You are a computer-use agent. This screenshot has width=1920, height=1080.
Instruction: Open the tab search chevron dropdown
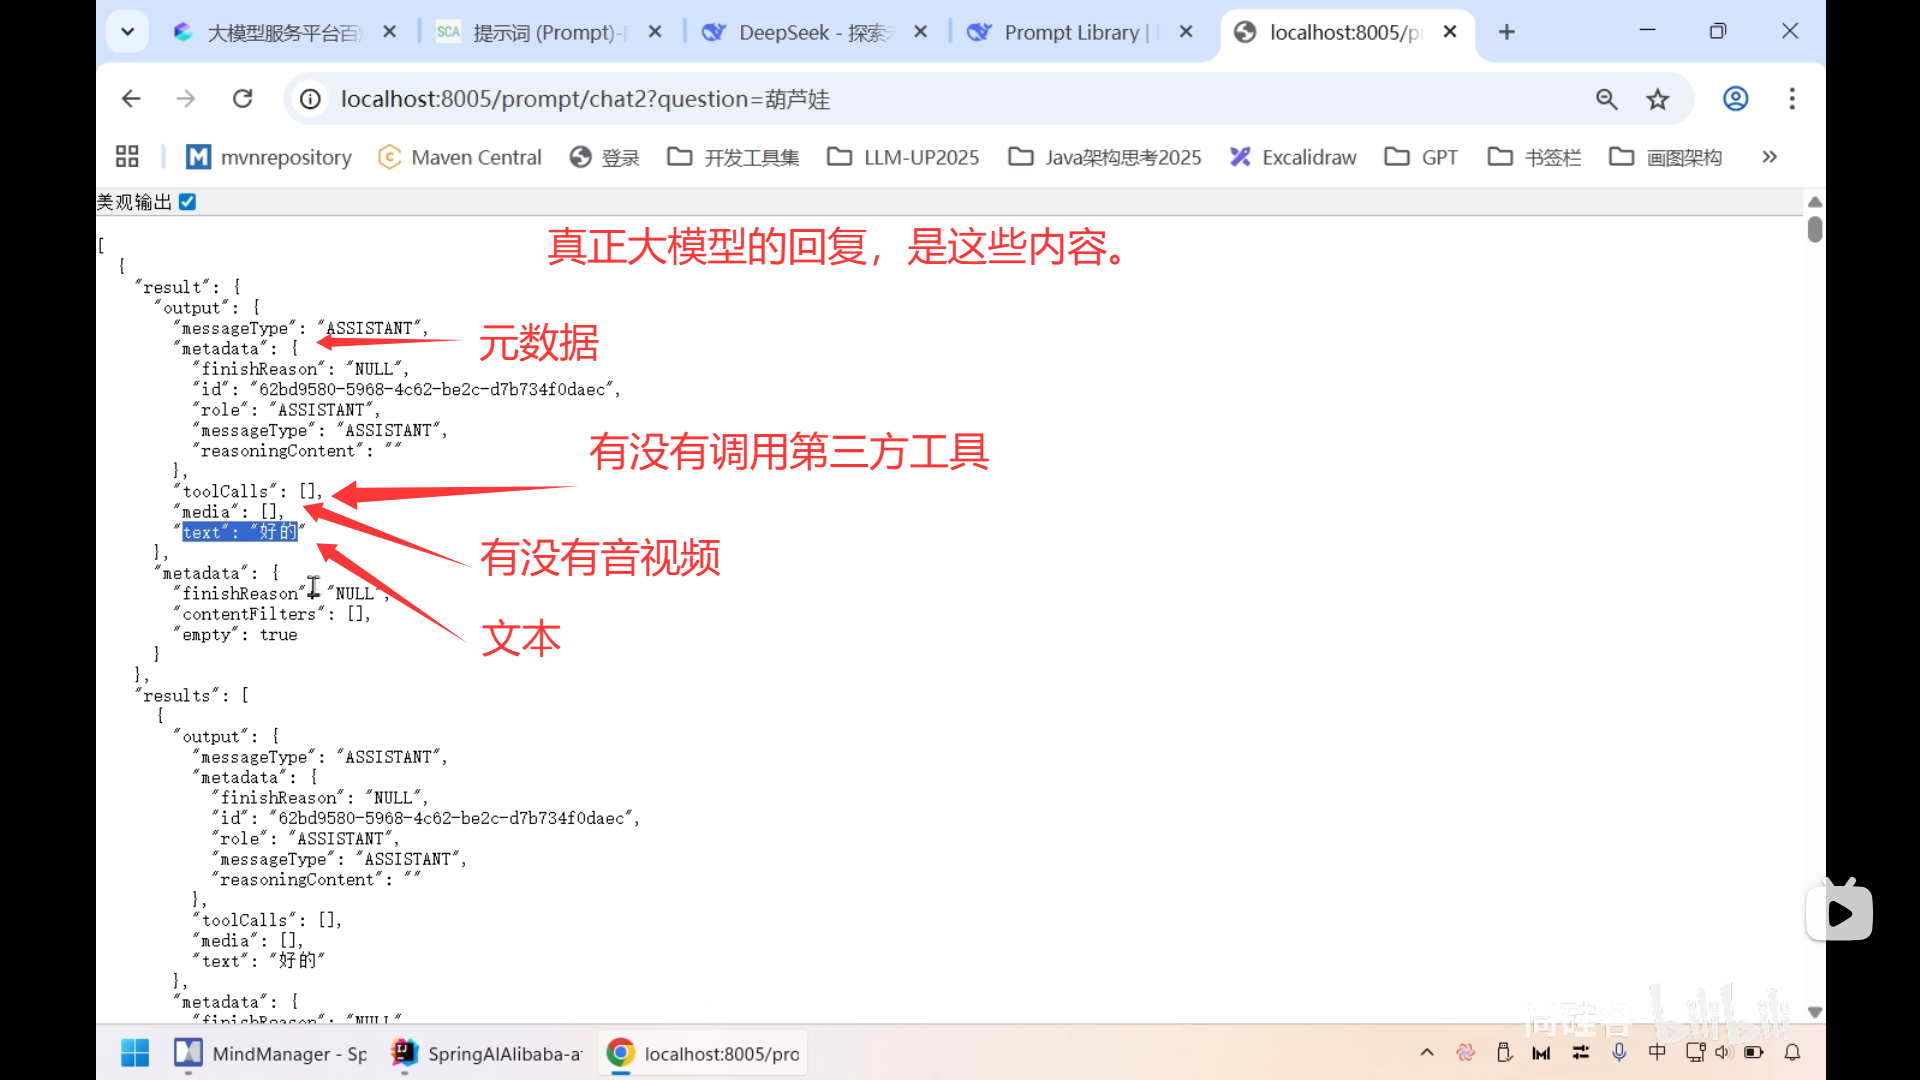pos(127,31)
